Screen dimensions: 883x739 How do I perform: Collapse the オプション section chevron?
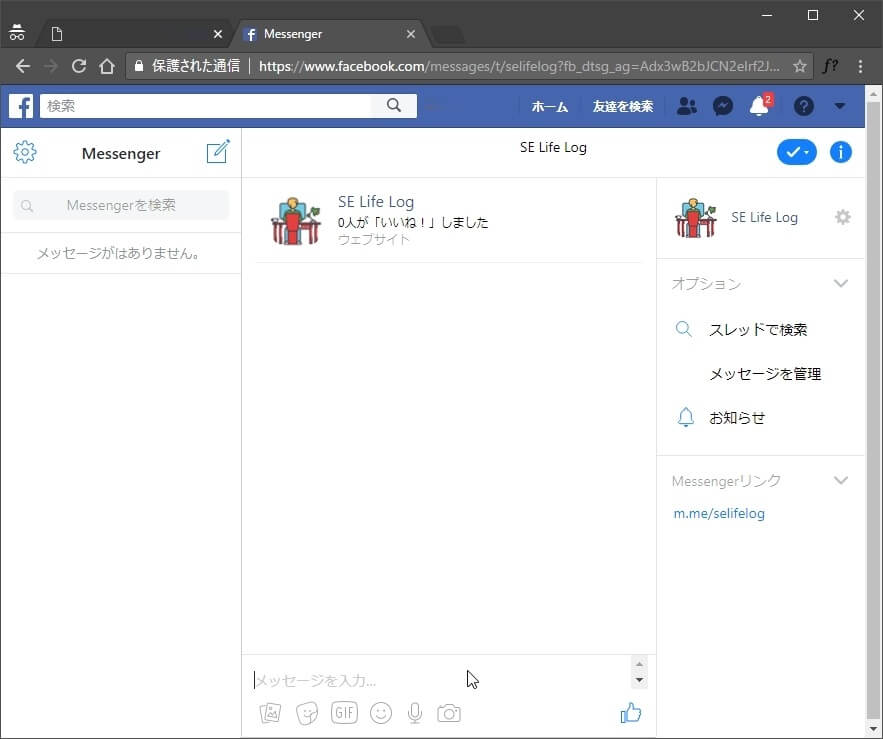841,284
